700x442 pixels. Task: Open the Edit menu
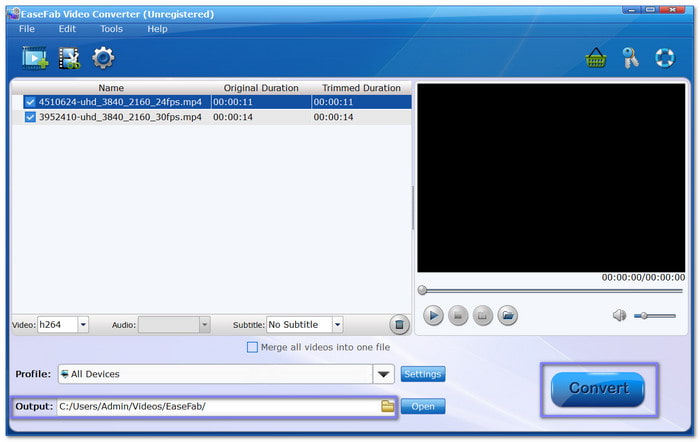click(x=67, y=29)
